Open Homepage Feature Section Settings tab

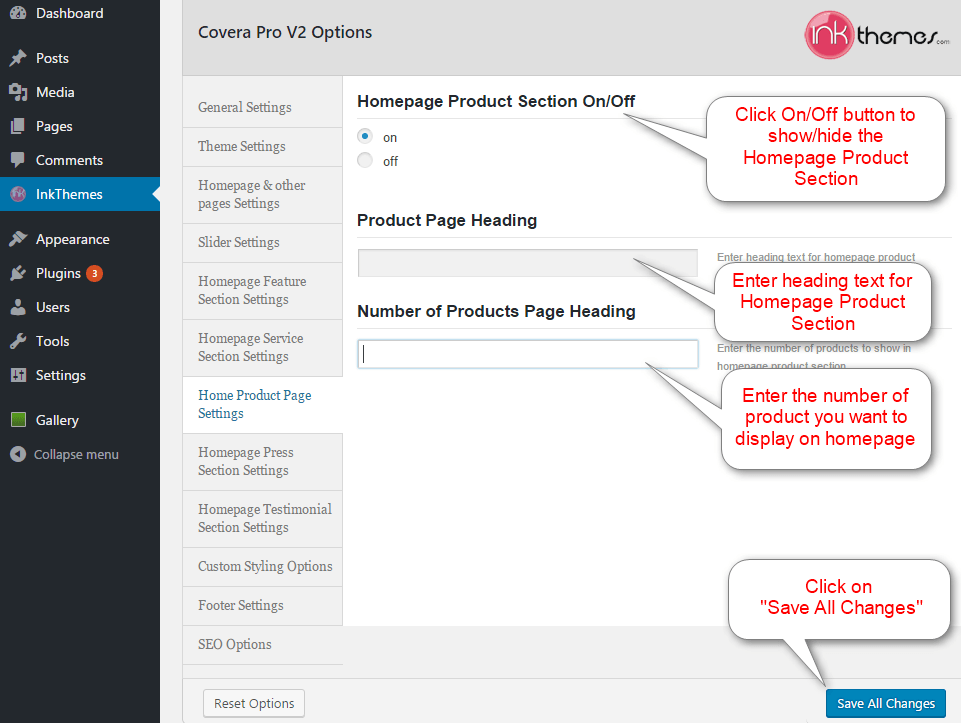(x=262, y=290)
